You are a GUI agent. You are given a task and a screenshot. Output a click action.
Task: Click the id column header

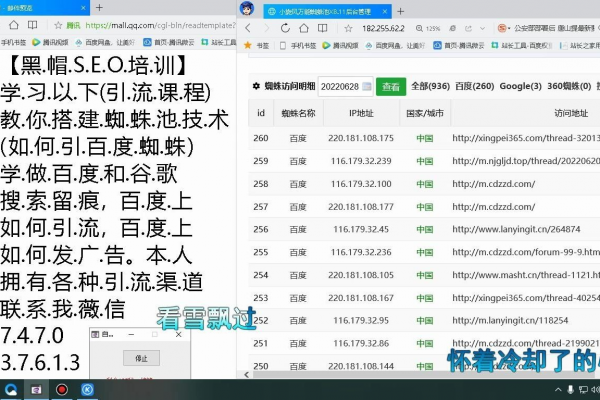coord(261,113)
